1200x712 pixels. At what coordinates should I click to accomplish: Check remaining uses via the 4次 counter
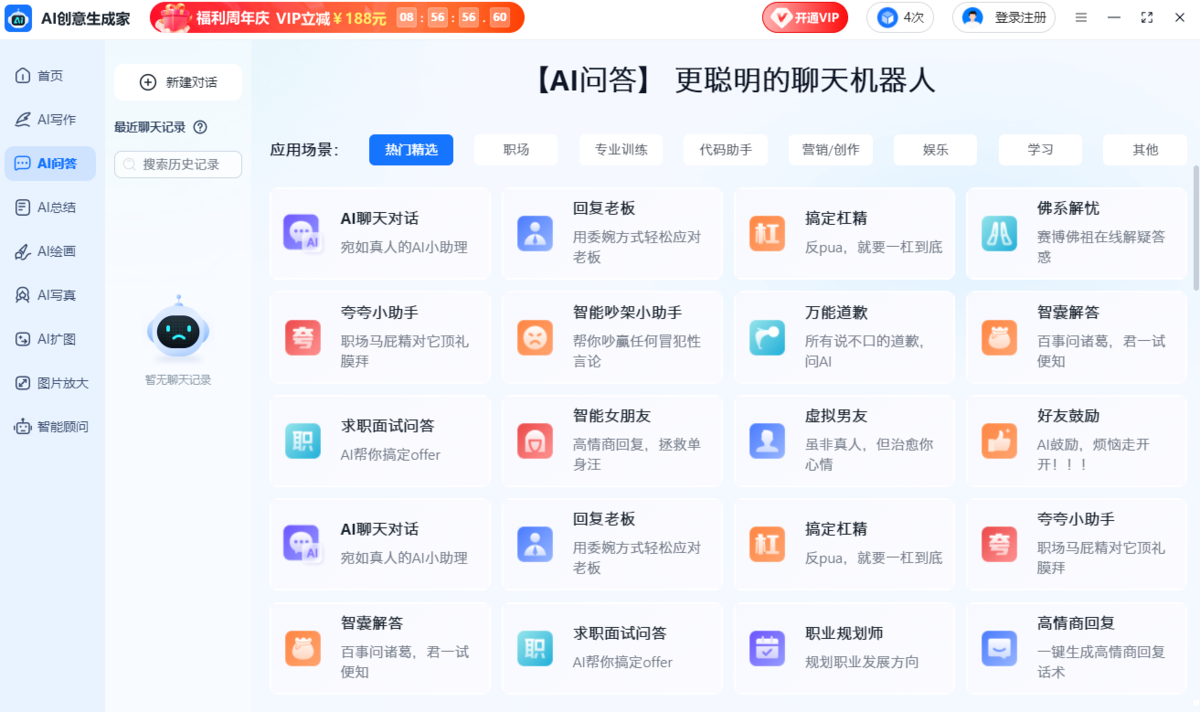pos(899,17)
